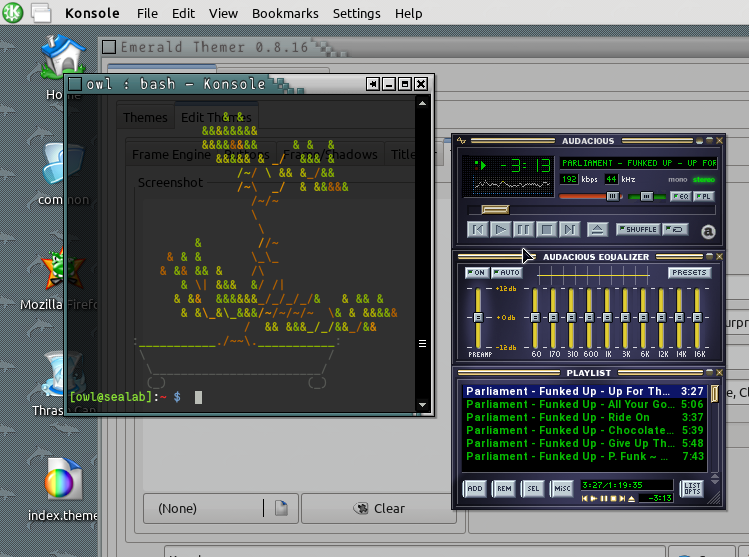Toggle equalizer AUTO button
Image resolution: width=749 pixels, height=557 pixels.
(507, 272)
